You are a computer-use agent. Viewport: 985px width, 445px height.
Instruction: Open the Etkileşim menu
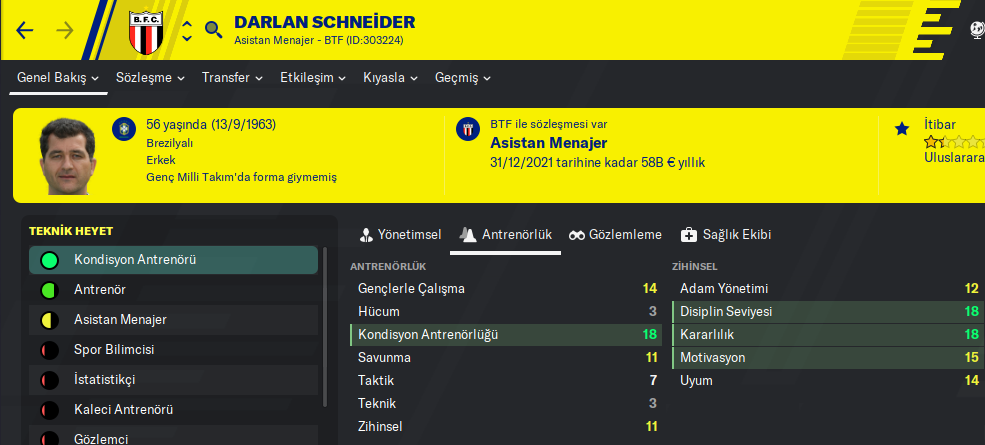tap(313, 77)
